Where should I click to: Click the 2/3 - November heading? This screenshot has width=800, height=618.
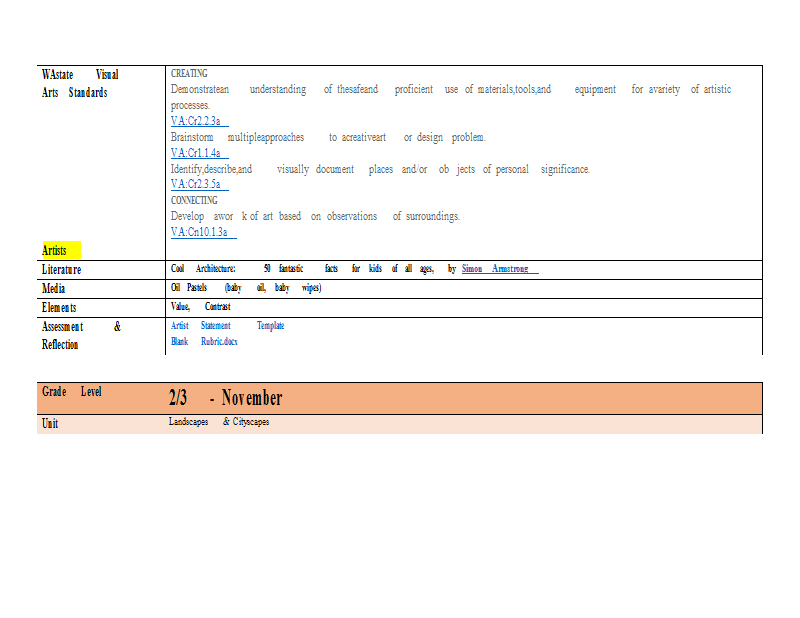[226, 398]
